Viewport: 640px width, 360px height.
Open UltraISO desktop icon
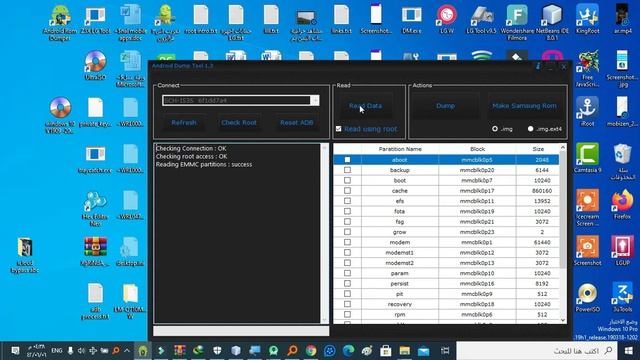tap(95, 65)
